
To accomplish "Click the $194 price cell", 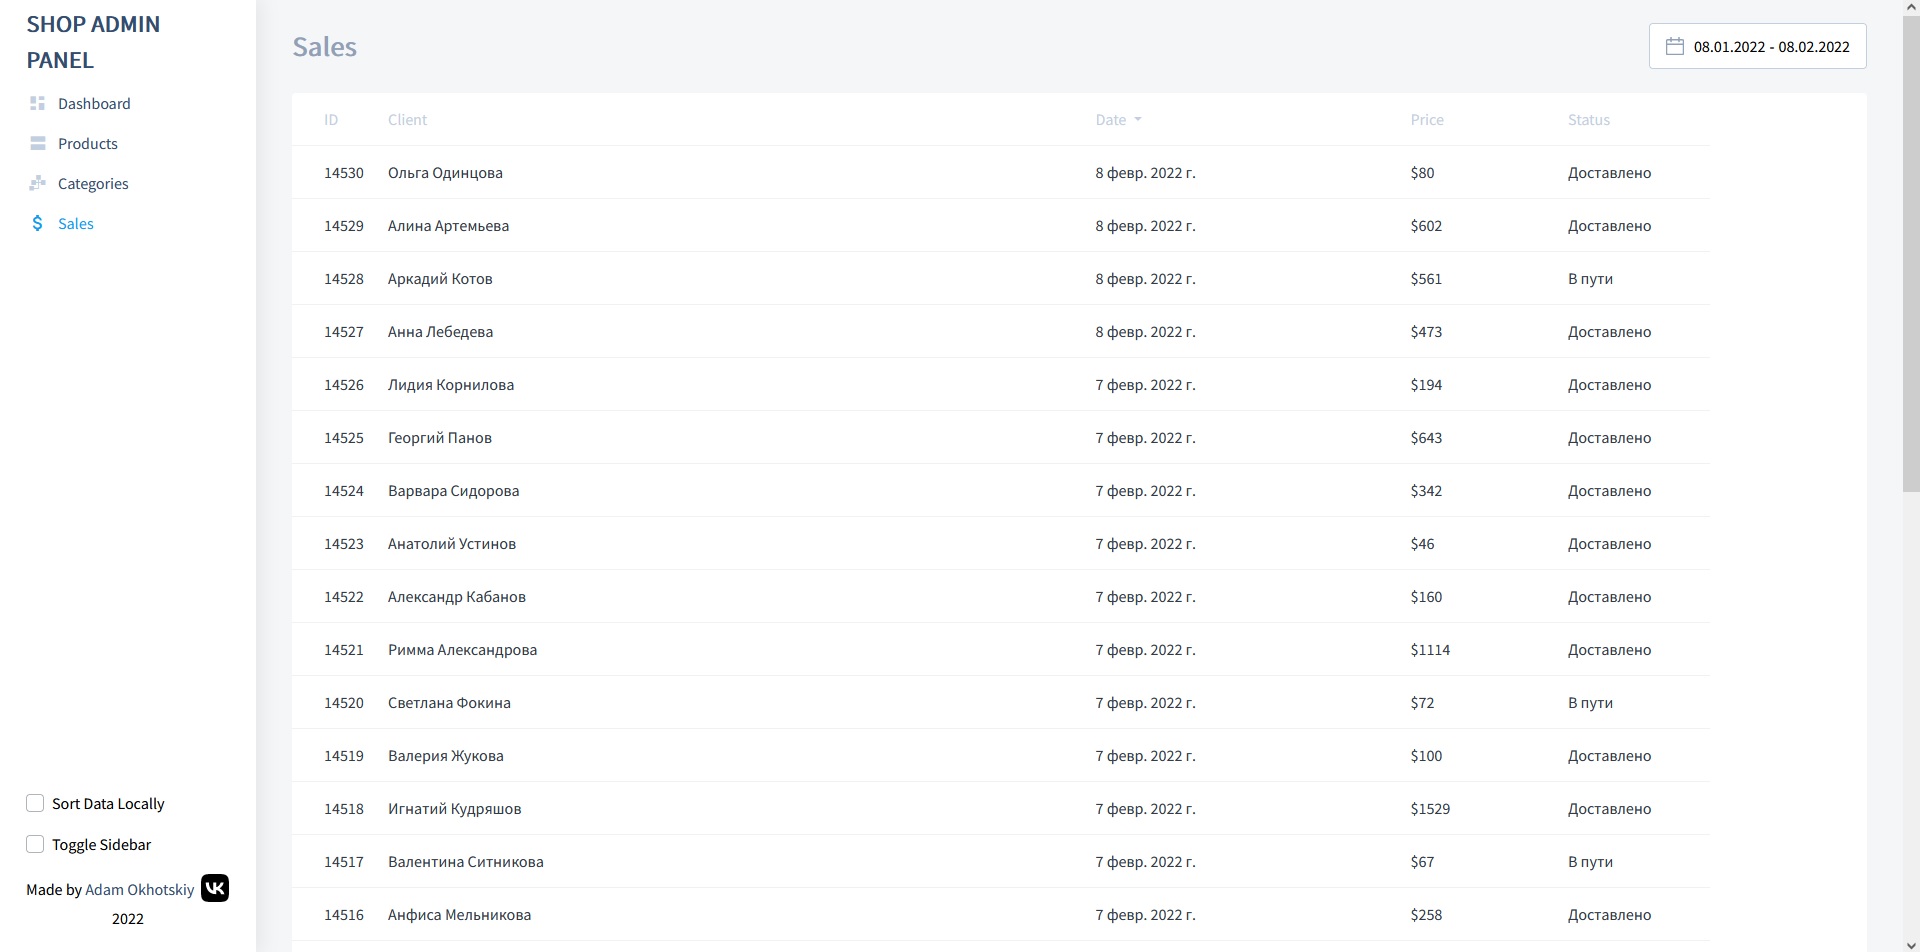I will tap(1426, 385).
